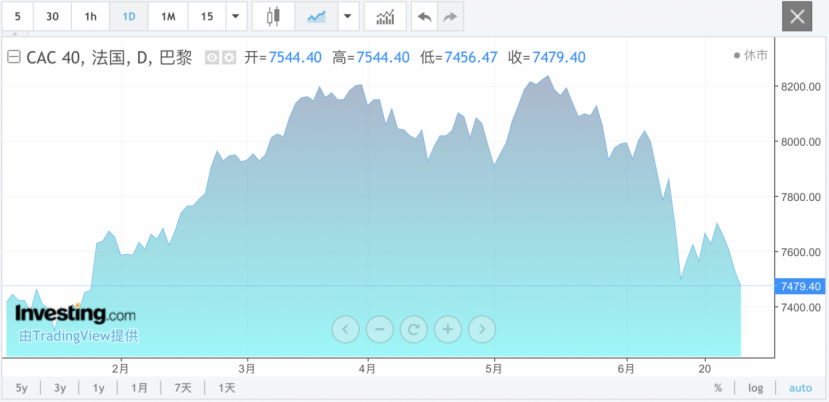Reset the chart view with refresh button
Screen dimensions: 829x402
413,328
